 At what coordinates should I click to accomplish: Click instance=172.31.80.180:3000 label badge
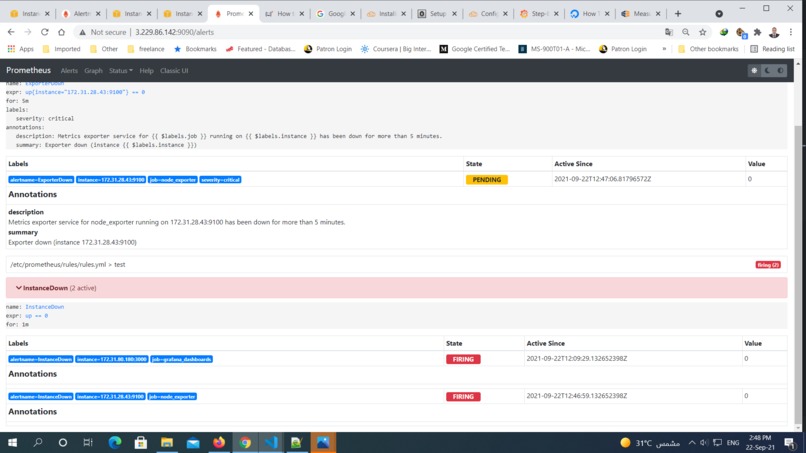[x=112, y=359]
